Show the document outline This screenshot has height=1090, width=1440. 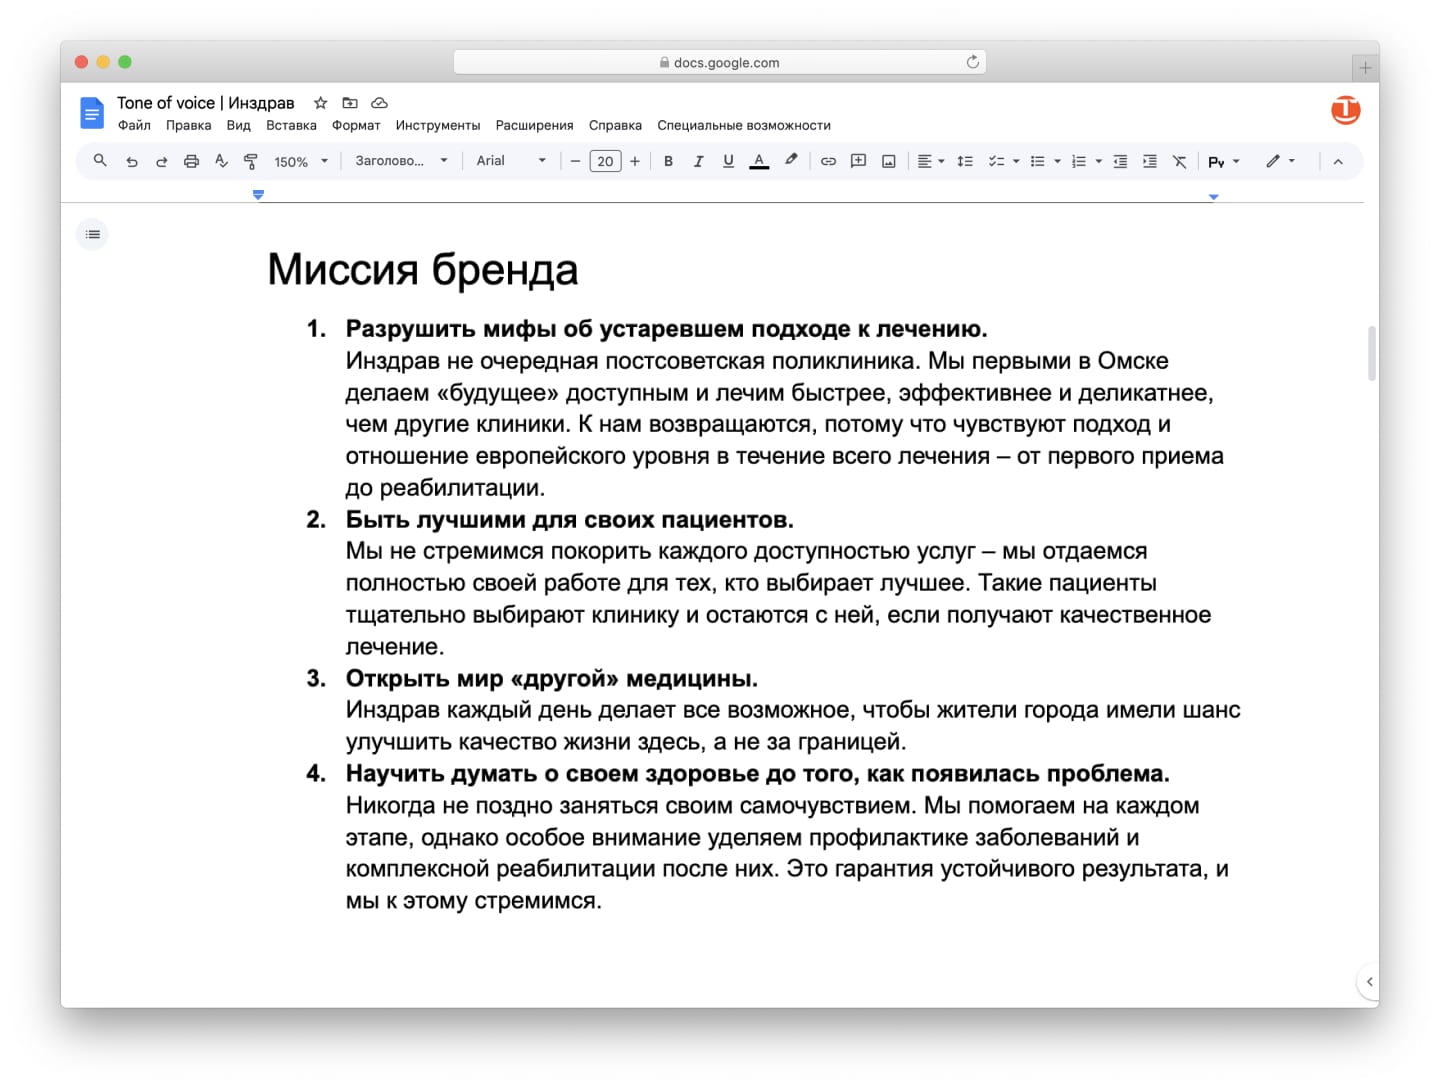pos(92,234)
